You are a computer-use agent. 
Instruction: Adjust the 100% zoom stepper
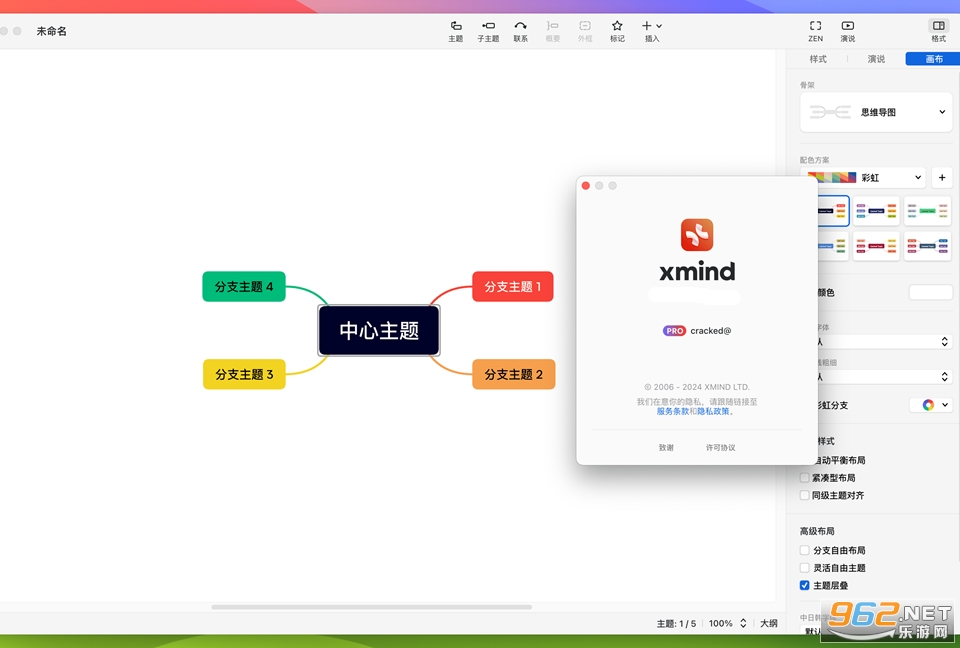coord(743,623)
